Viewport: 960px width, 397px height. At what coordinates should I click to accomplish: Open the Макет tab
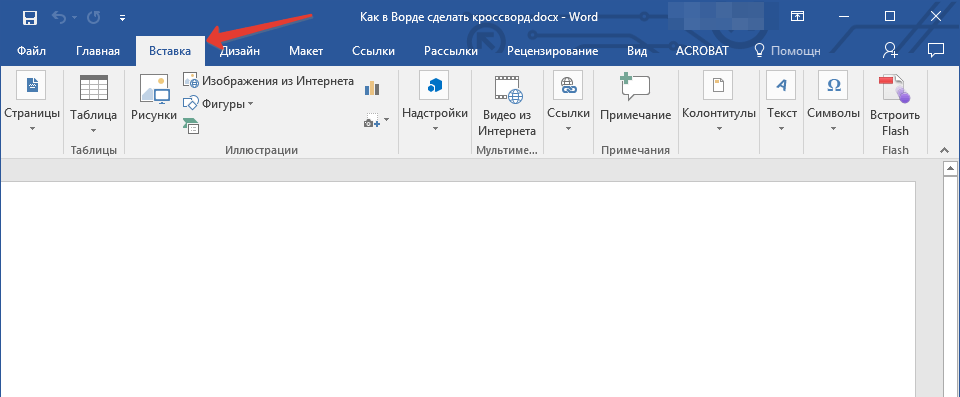(306, 51)
